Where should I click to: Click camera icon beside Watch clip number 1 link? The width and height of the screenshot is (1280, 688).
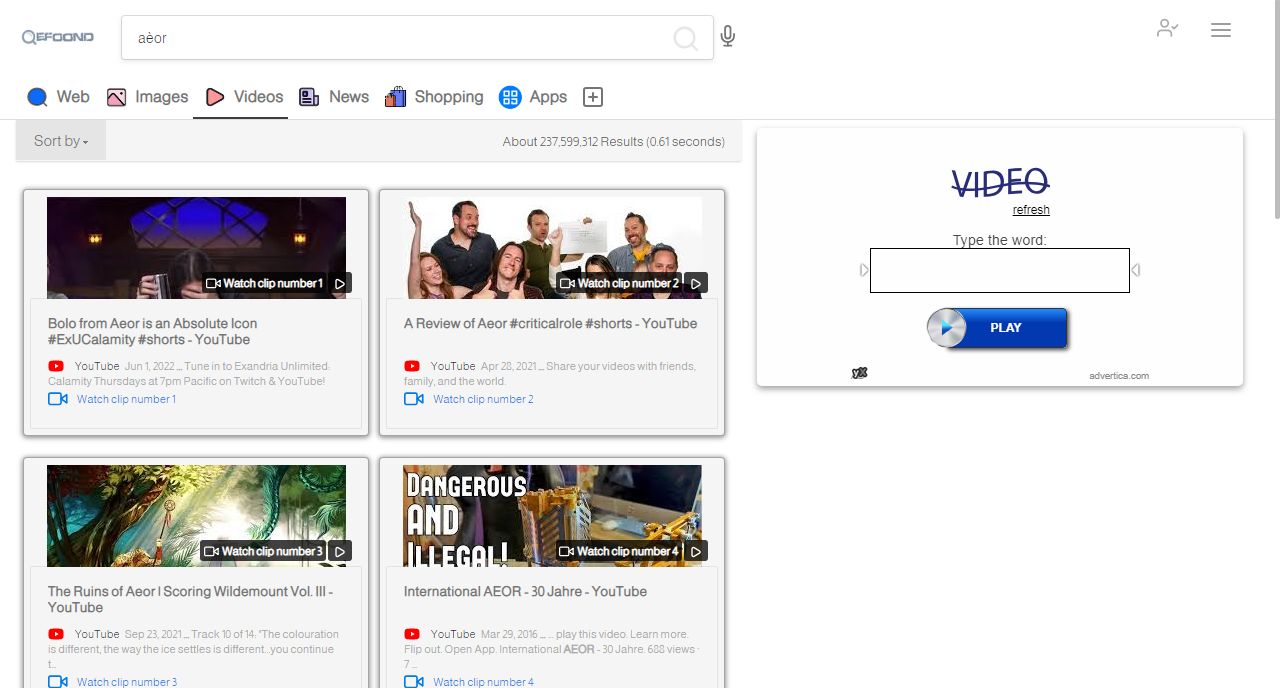pos(58,399)
